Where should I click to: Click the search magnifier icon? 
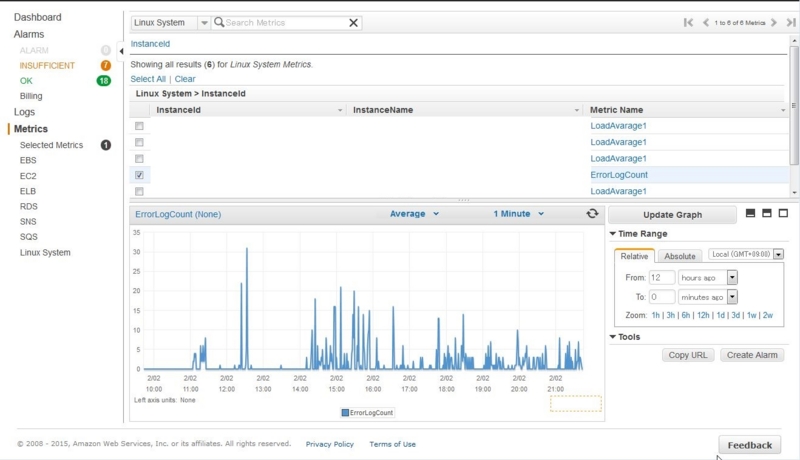219,22
